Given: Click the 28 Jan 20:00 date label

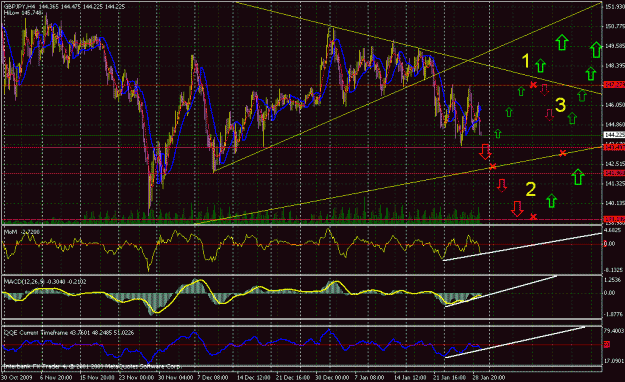Looking at the screenshot, I should [488, 377].
